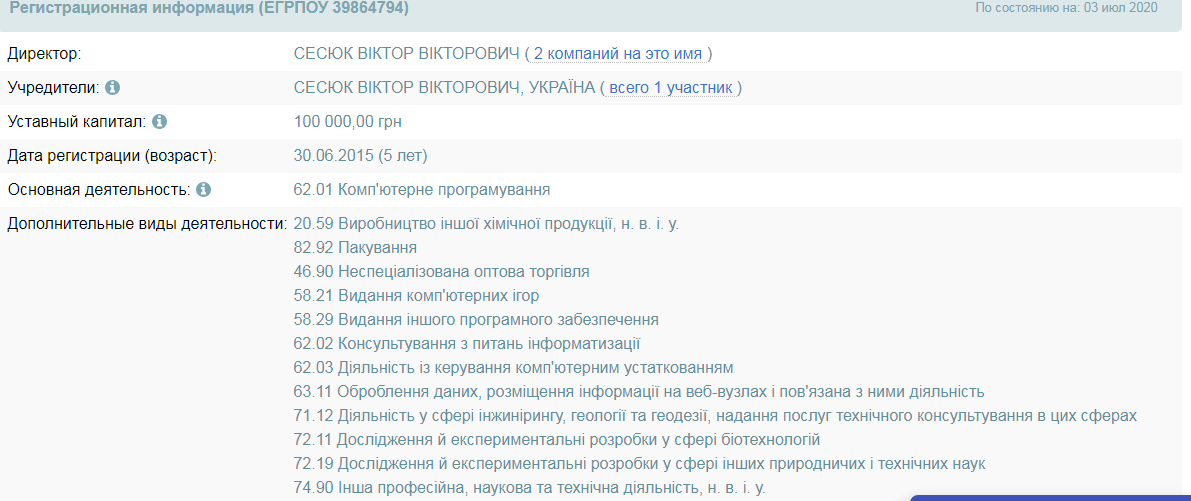
Task: Click activity 58.21 Видання комп'ютерних ігор
Action: point(416,295)
